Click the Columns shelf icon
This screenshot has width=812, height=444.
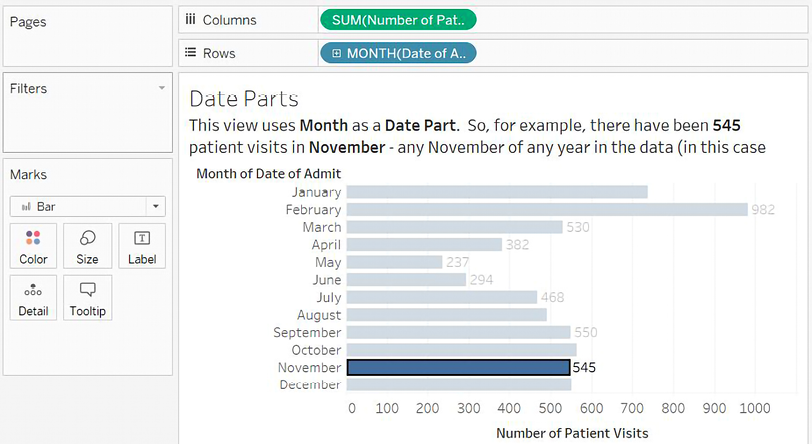(190, 20)
